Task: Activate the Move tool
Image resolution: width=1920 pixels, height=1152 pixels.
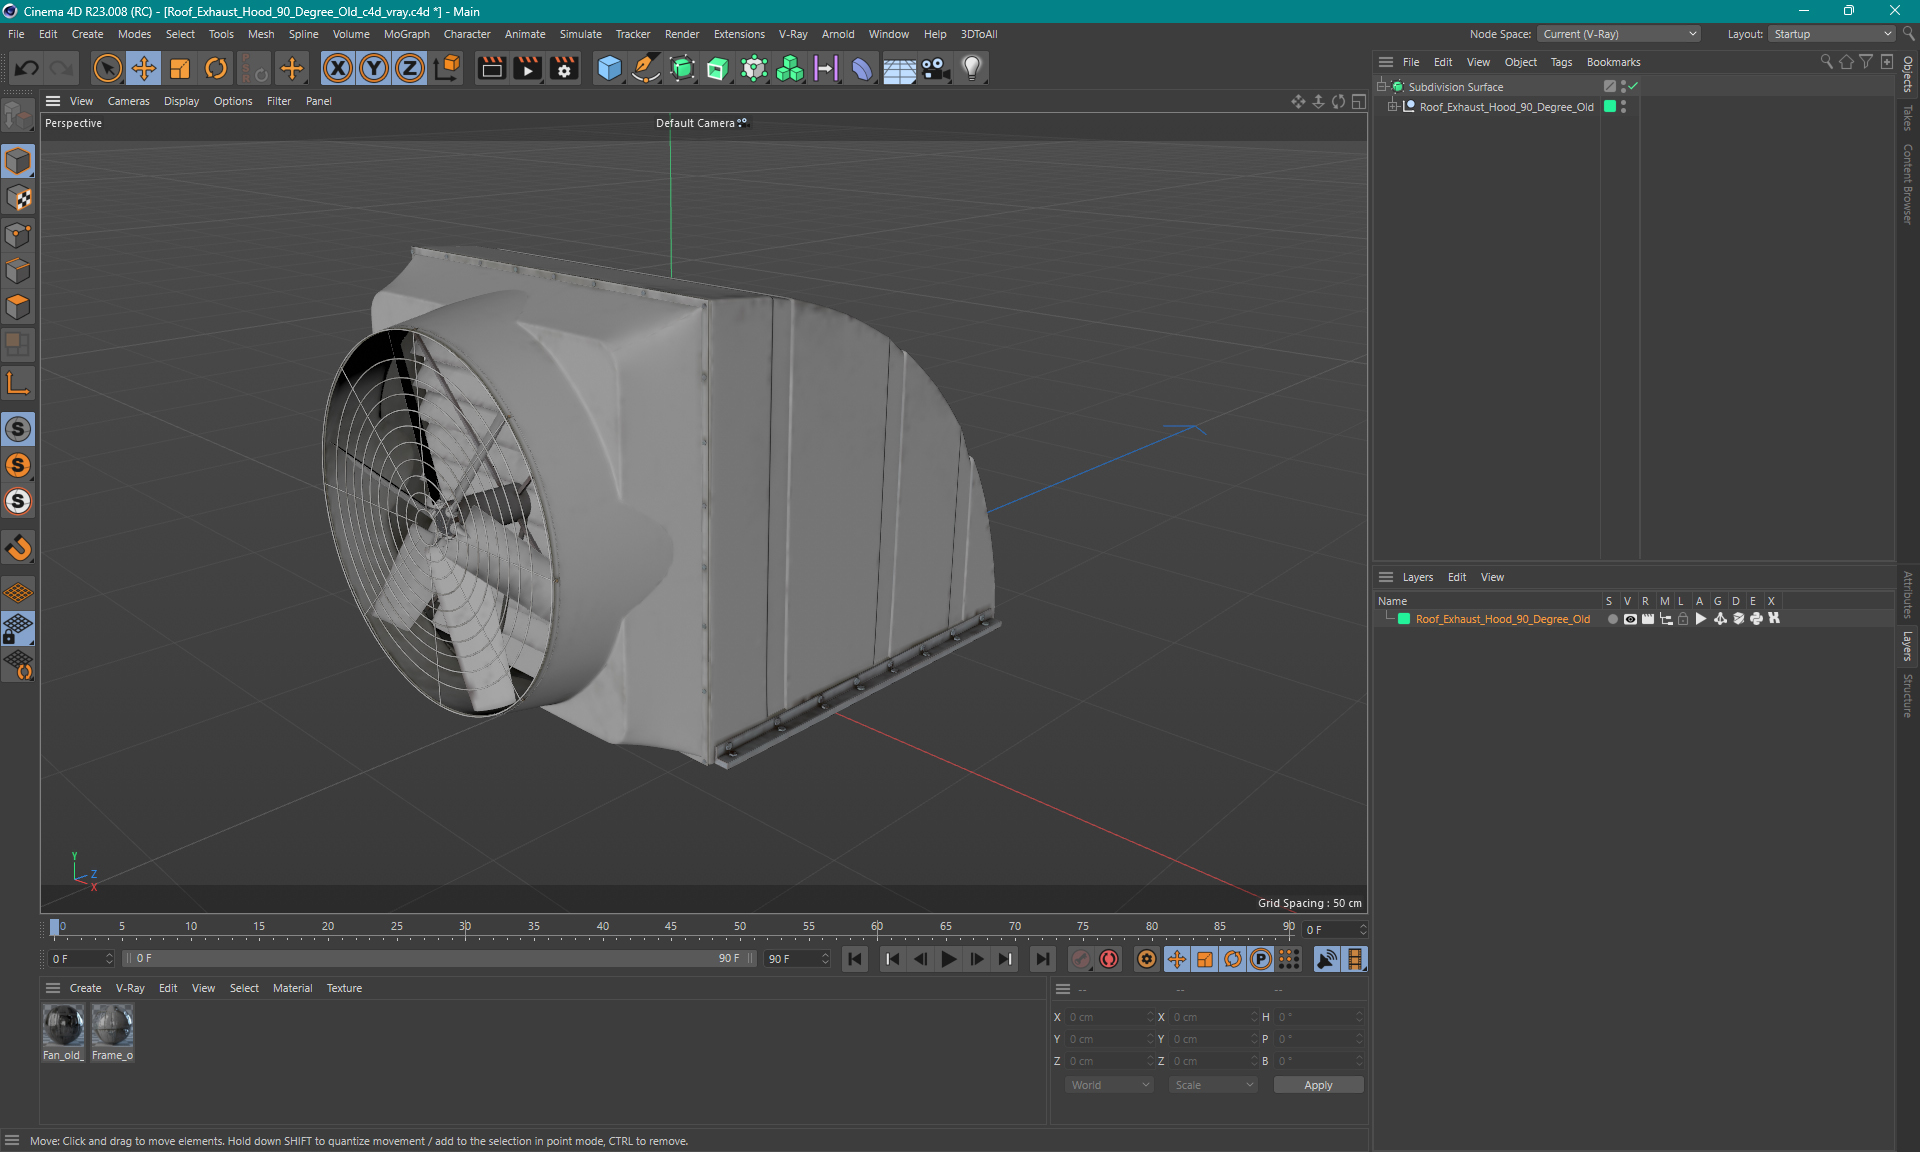Action: 144,68
